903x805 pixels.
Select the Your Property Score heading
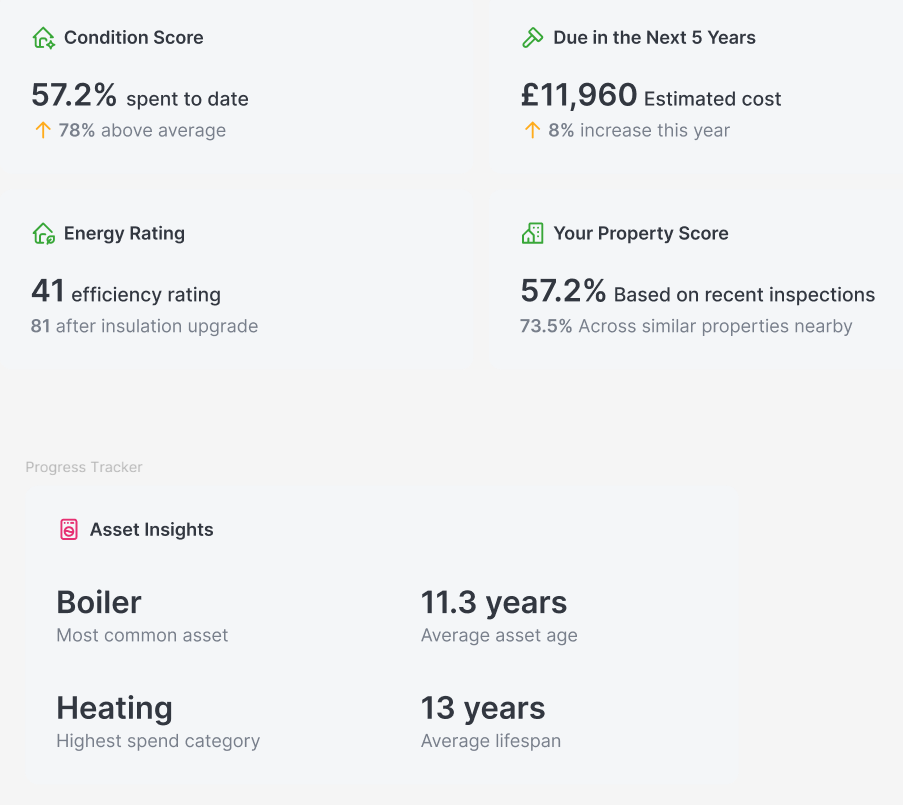(x=641, y=234)
